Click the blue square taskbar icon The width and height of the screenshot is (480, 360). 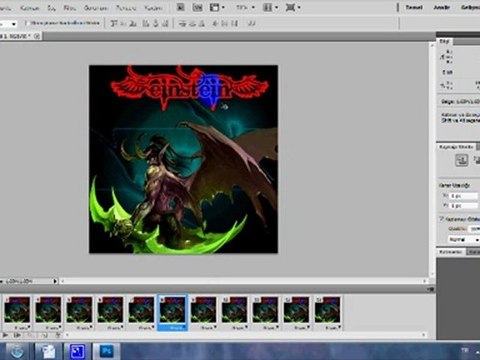click(77, 351)
